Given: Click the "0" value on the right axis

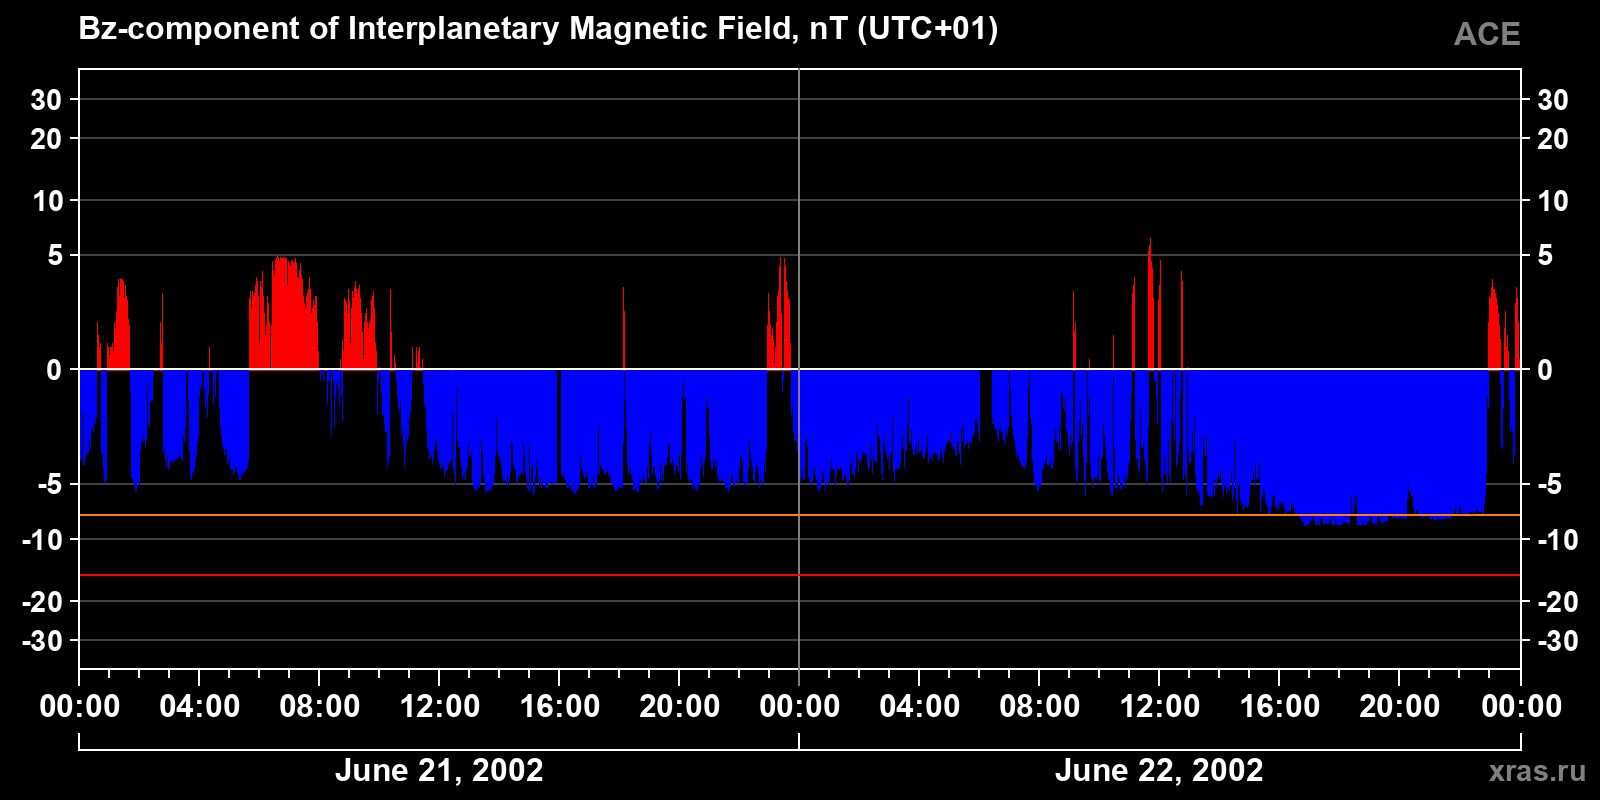Looking at the screenshot, I should pyautogui.click(x=1545, y=370).
